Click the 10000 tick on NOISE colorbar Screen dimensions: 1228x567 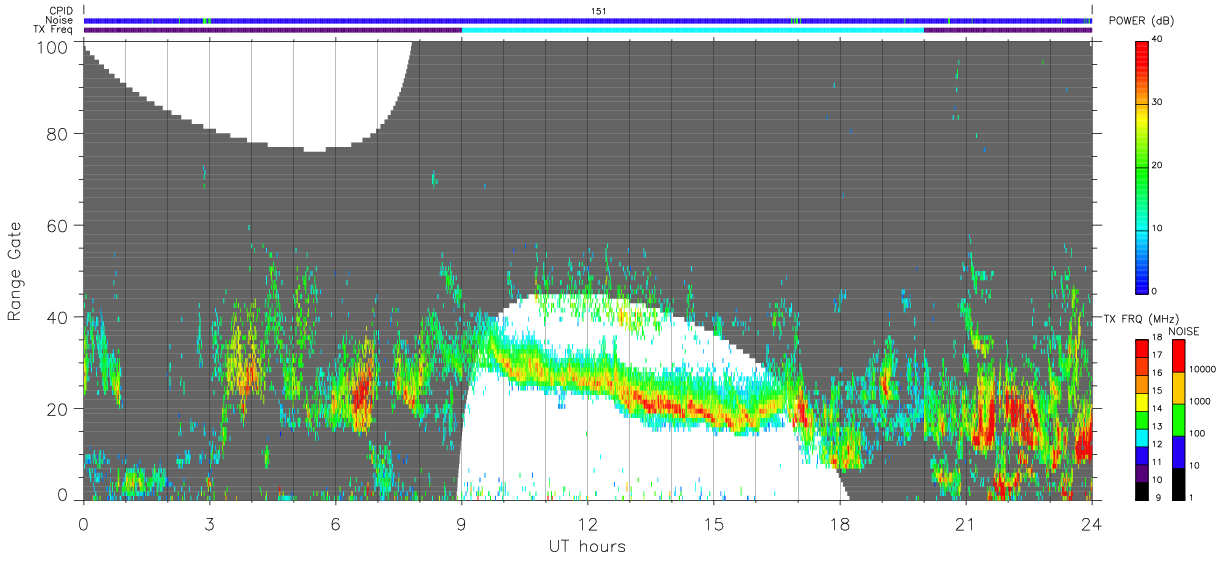point(1202,369)
